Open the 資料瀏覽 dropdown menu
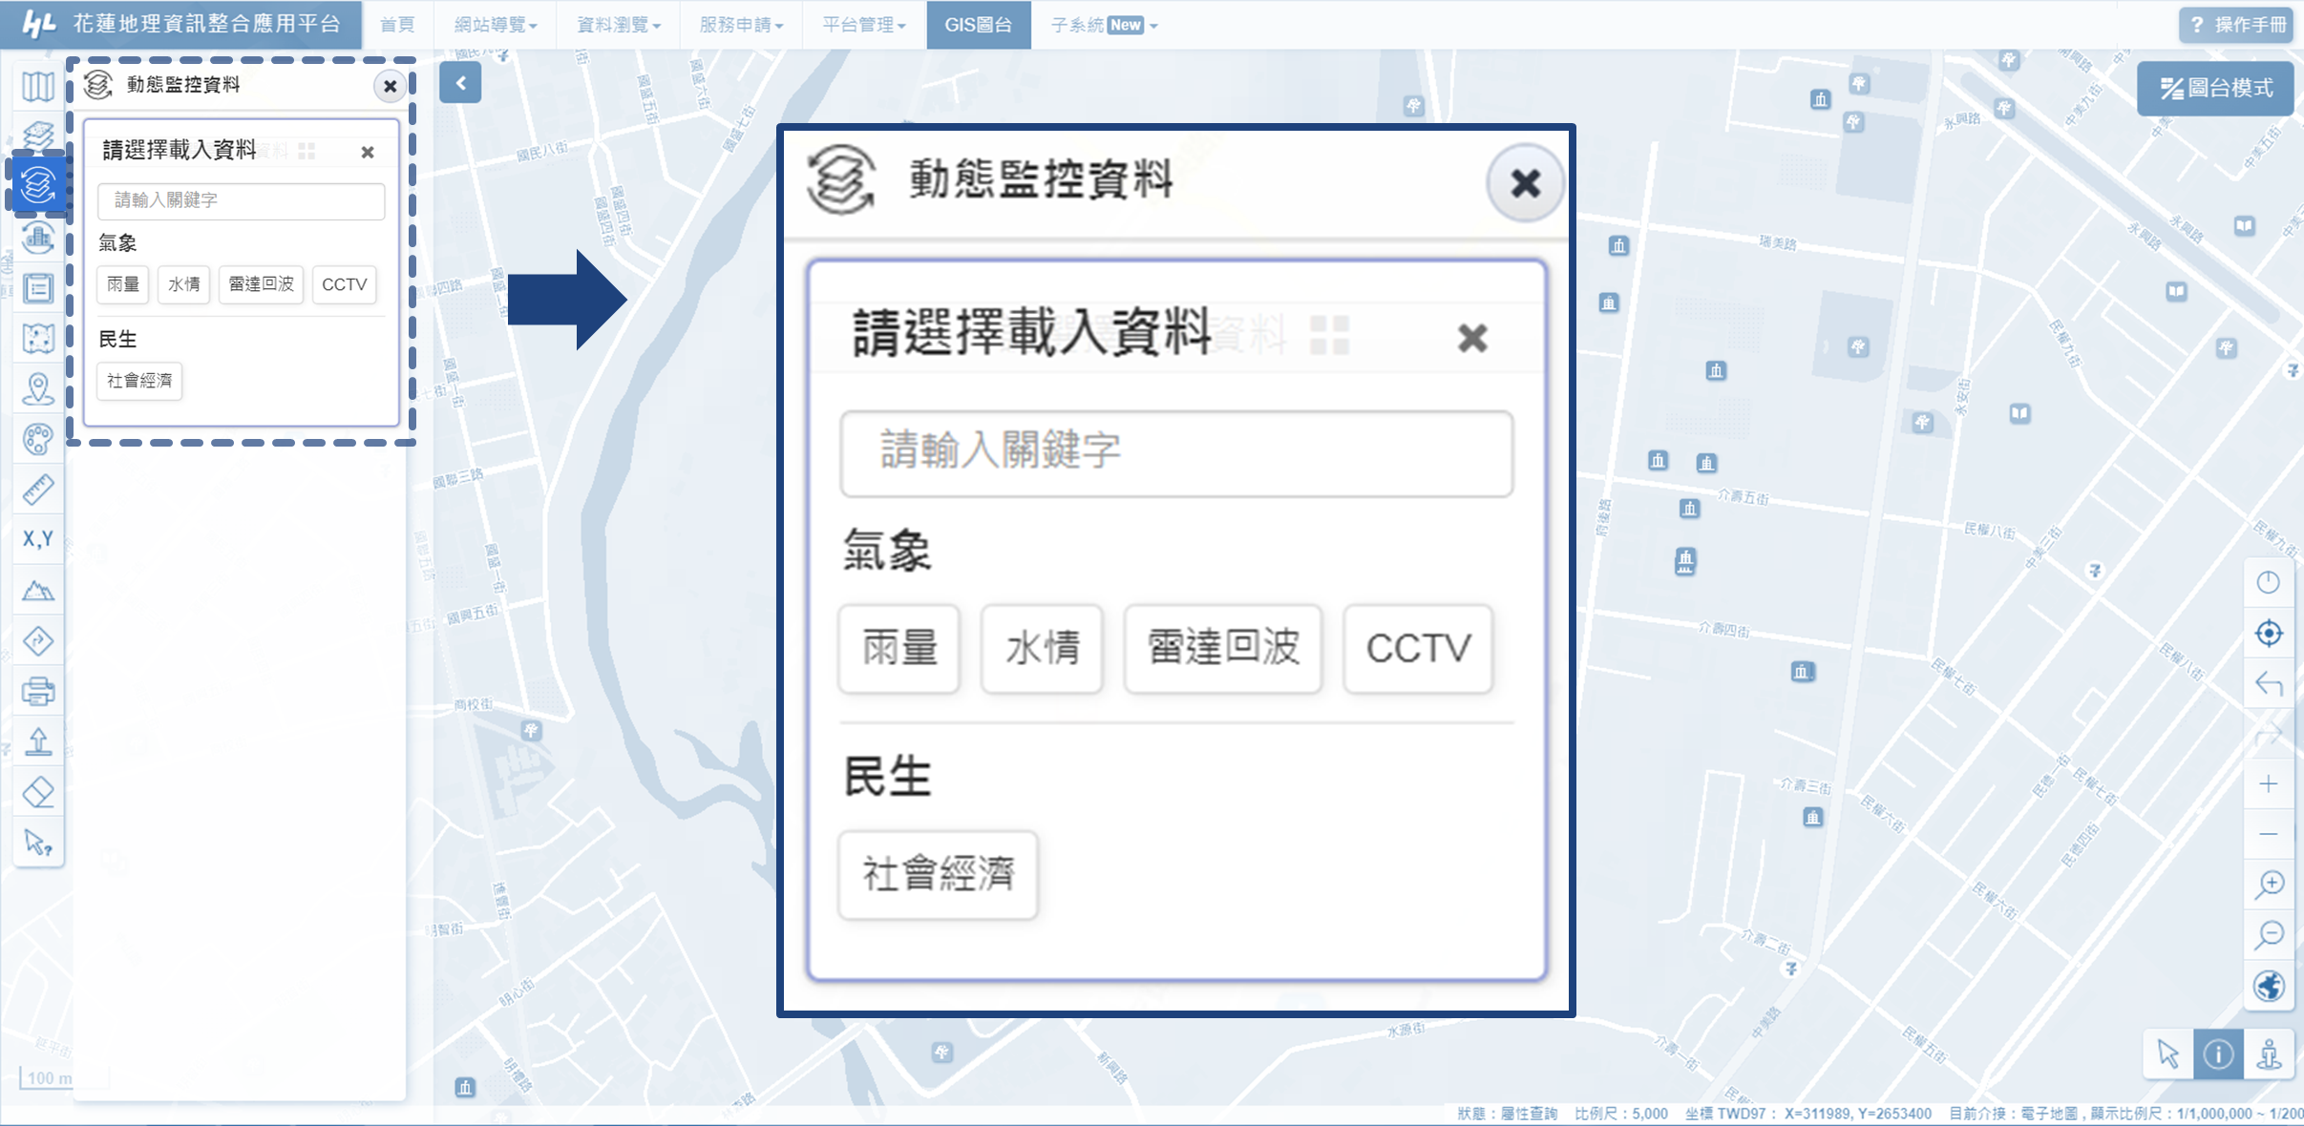The image size is (2304, 1126). point(618,25)
